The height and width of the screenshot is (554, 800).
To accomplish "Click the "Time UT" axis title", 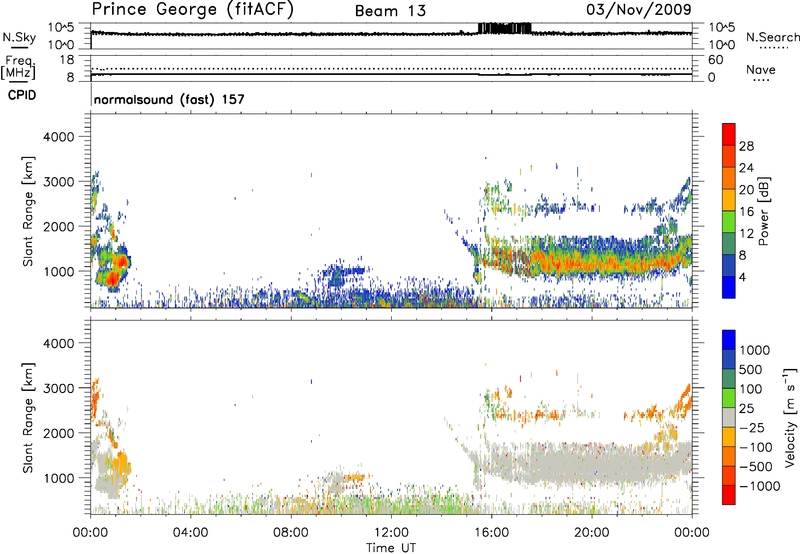I will point(391,548).
